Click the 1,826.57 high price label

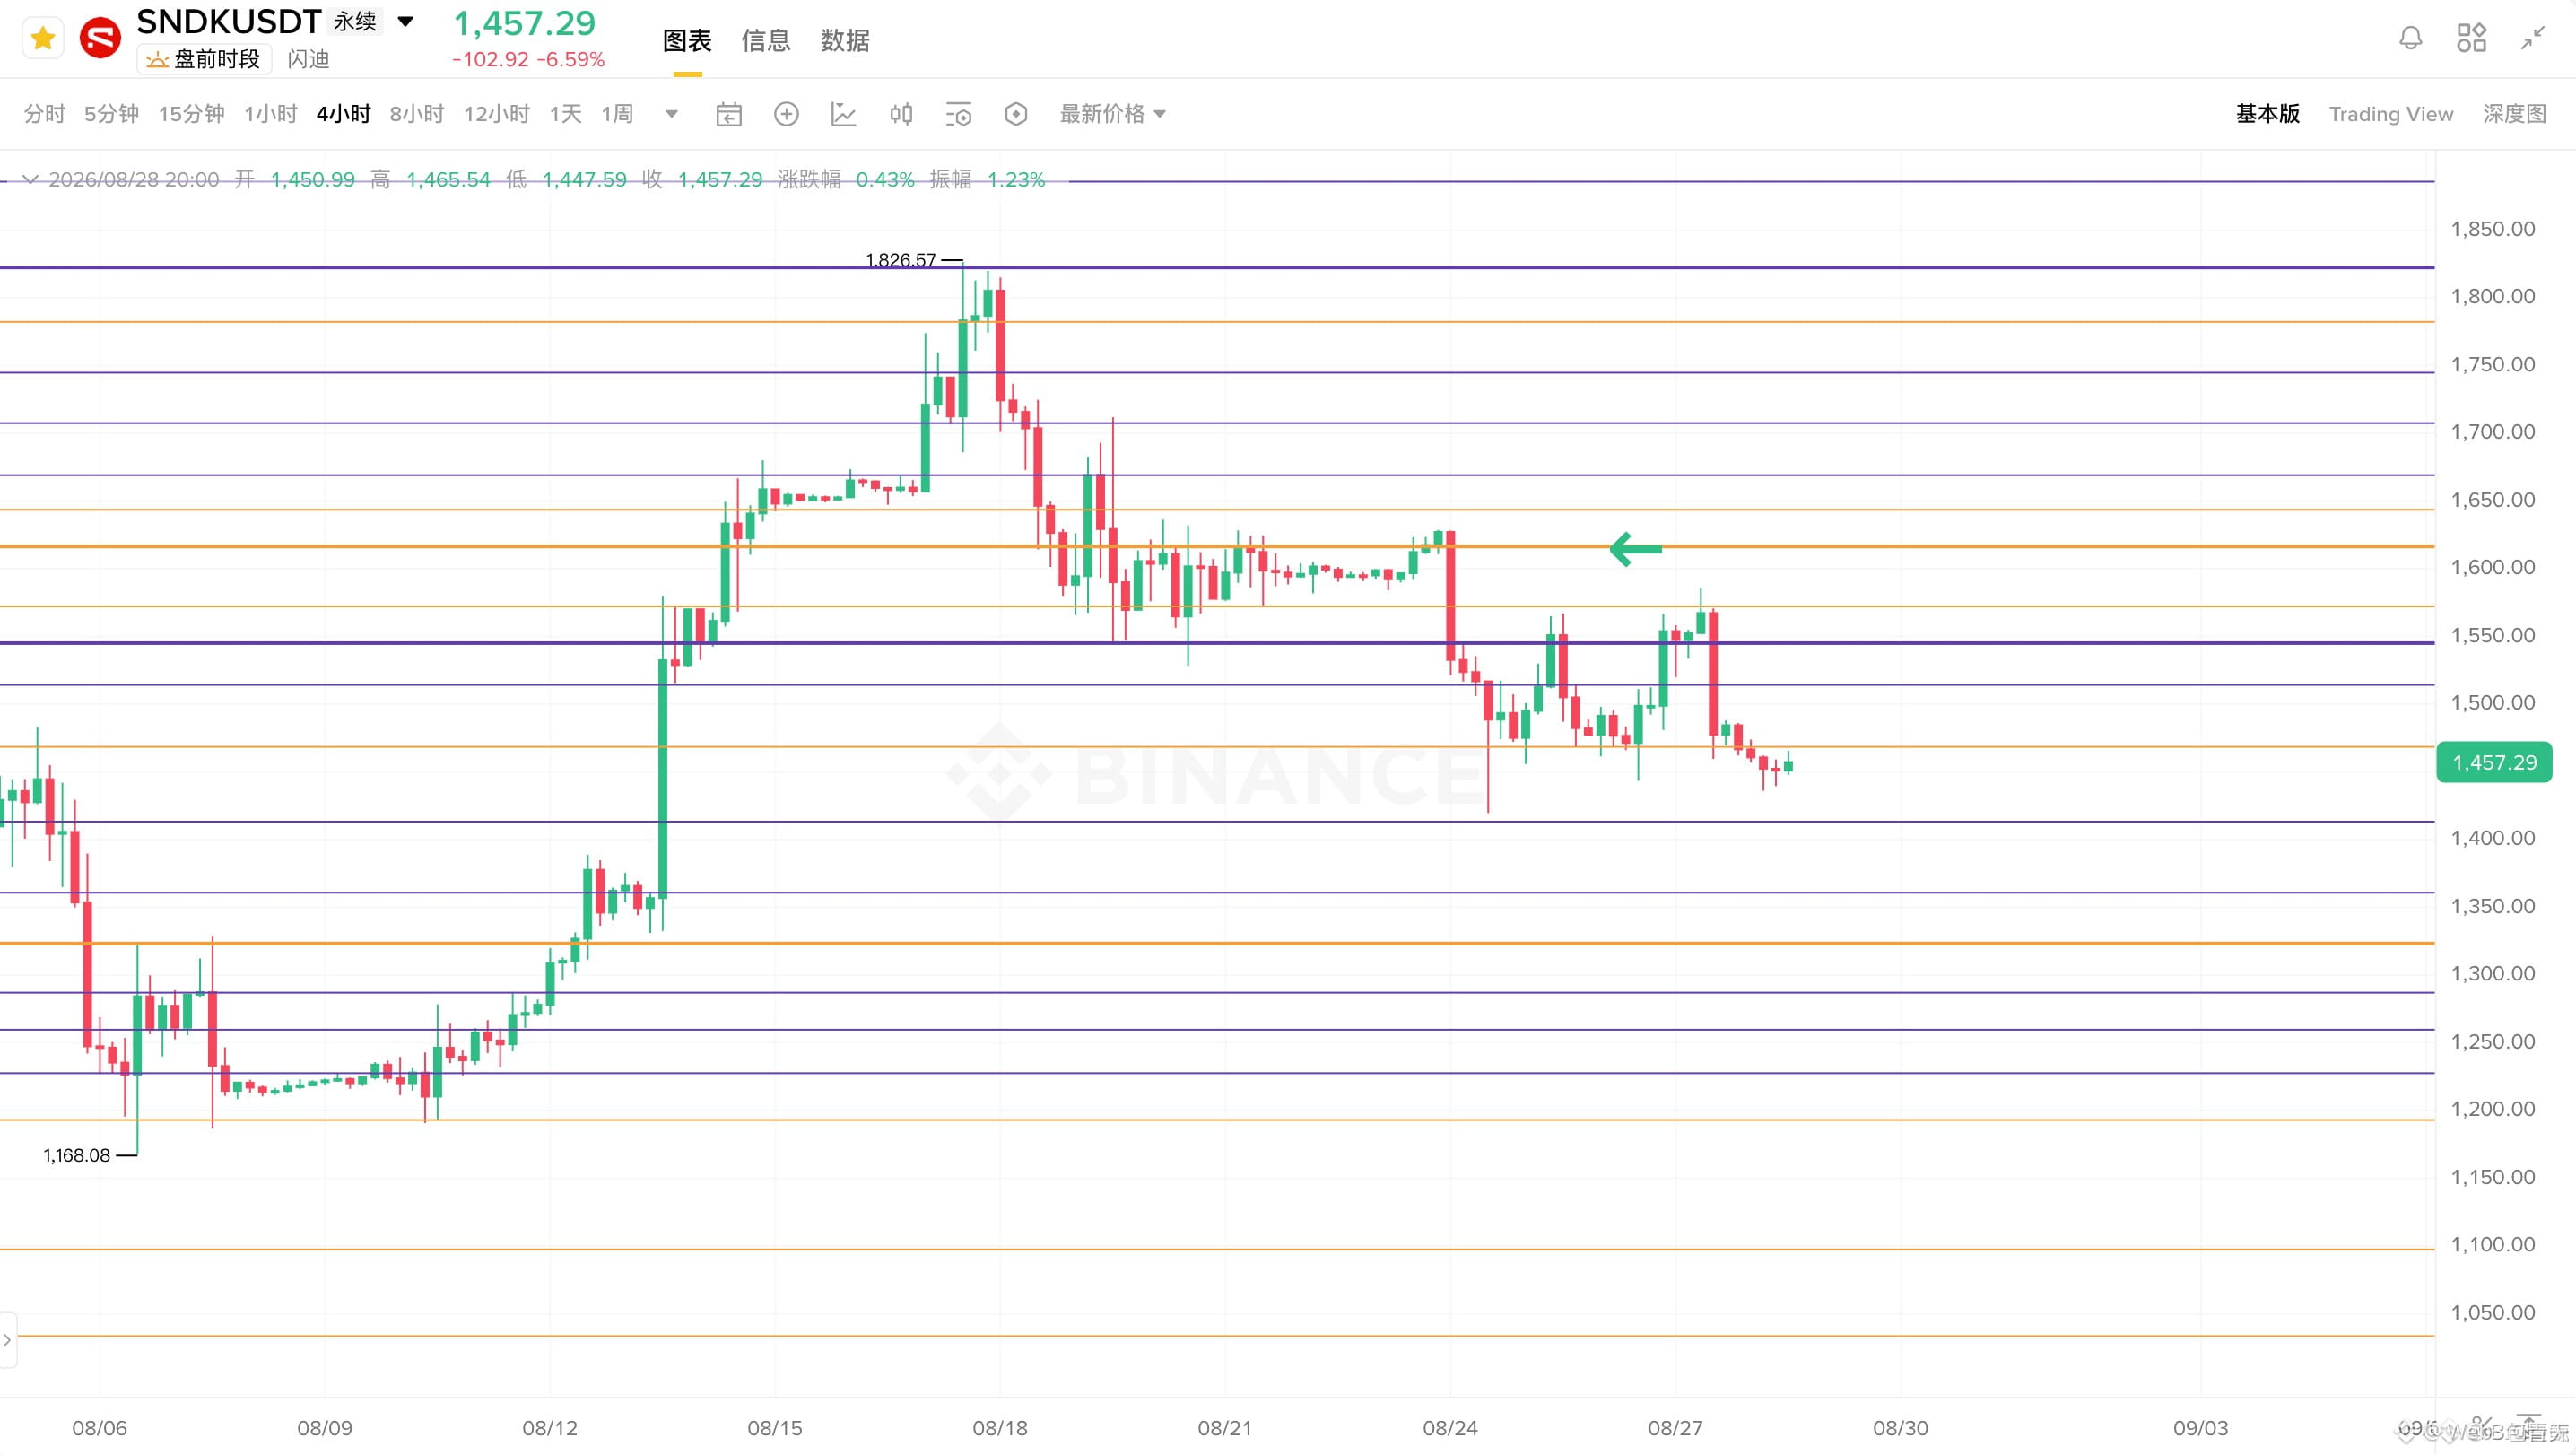[x=900, y=260]
